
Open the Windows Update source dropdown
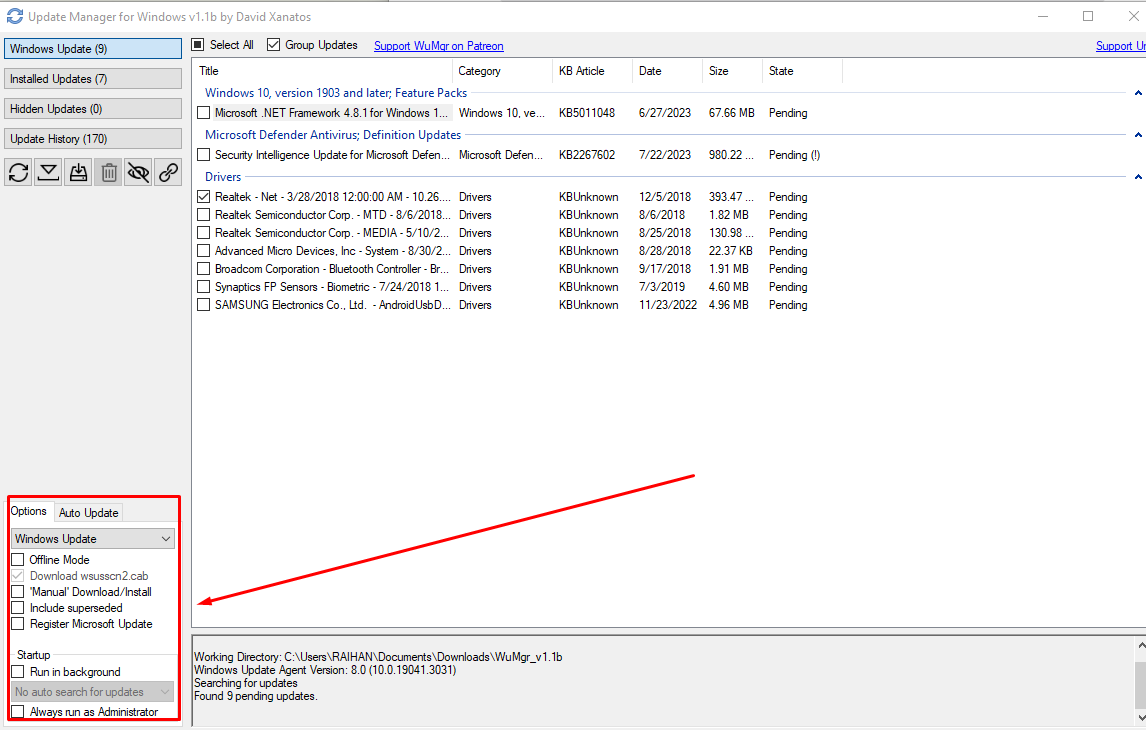[93, 539]
